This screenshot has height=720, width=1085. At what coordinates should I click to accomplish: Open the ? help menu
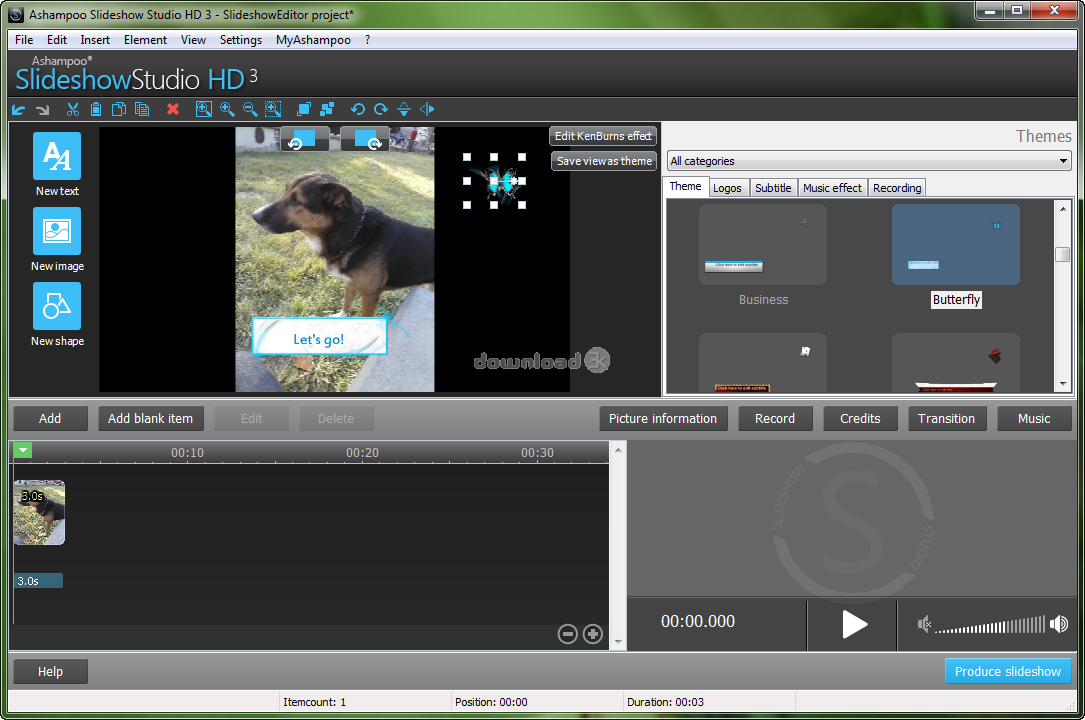click(x=367, y=40)
